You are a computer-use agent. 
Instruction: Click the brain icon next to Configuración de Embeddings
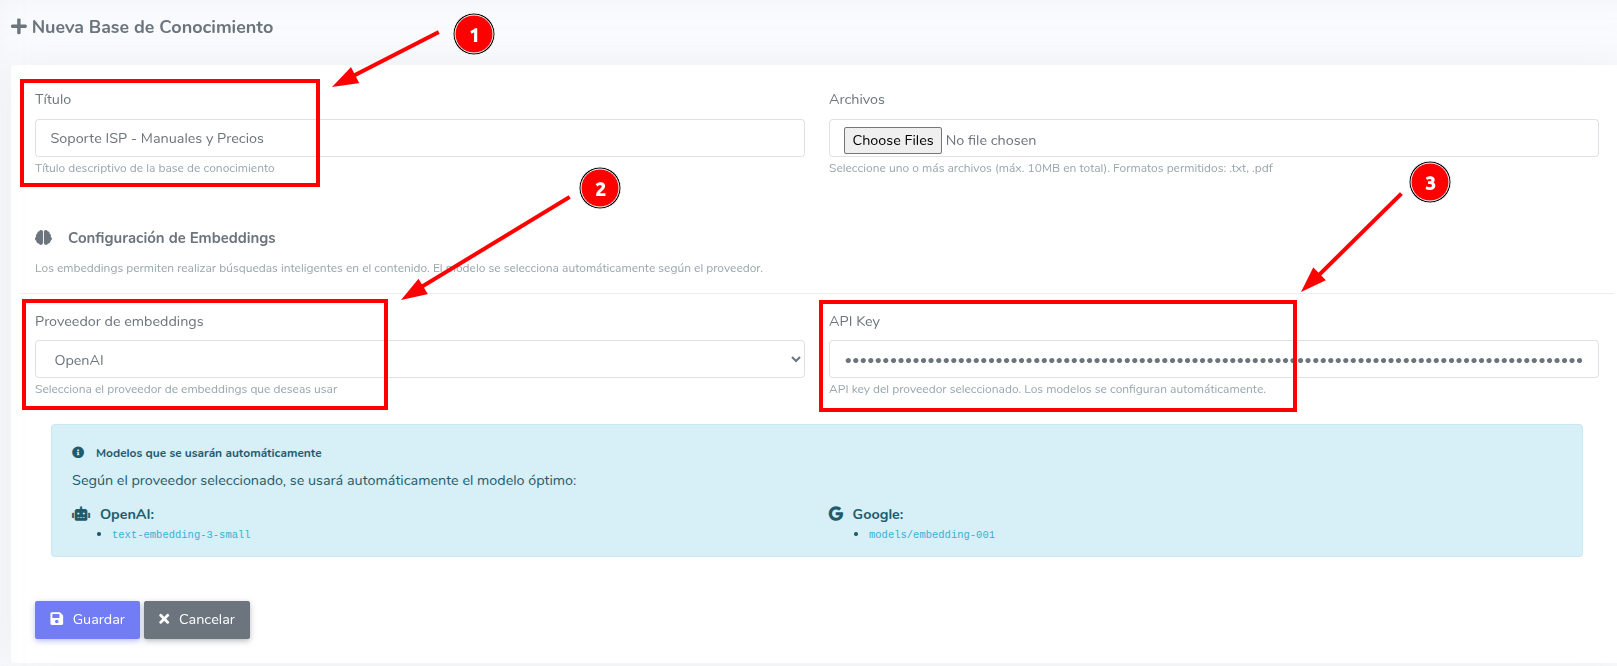(x=43, y=238)
